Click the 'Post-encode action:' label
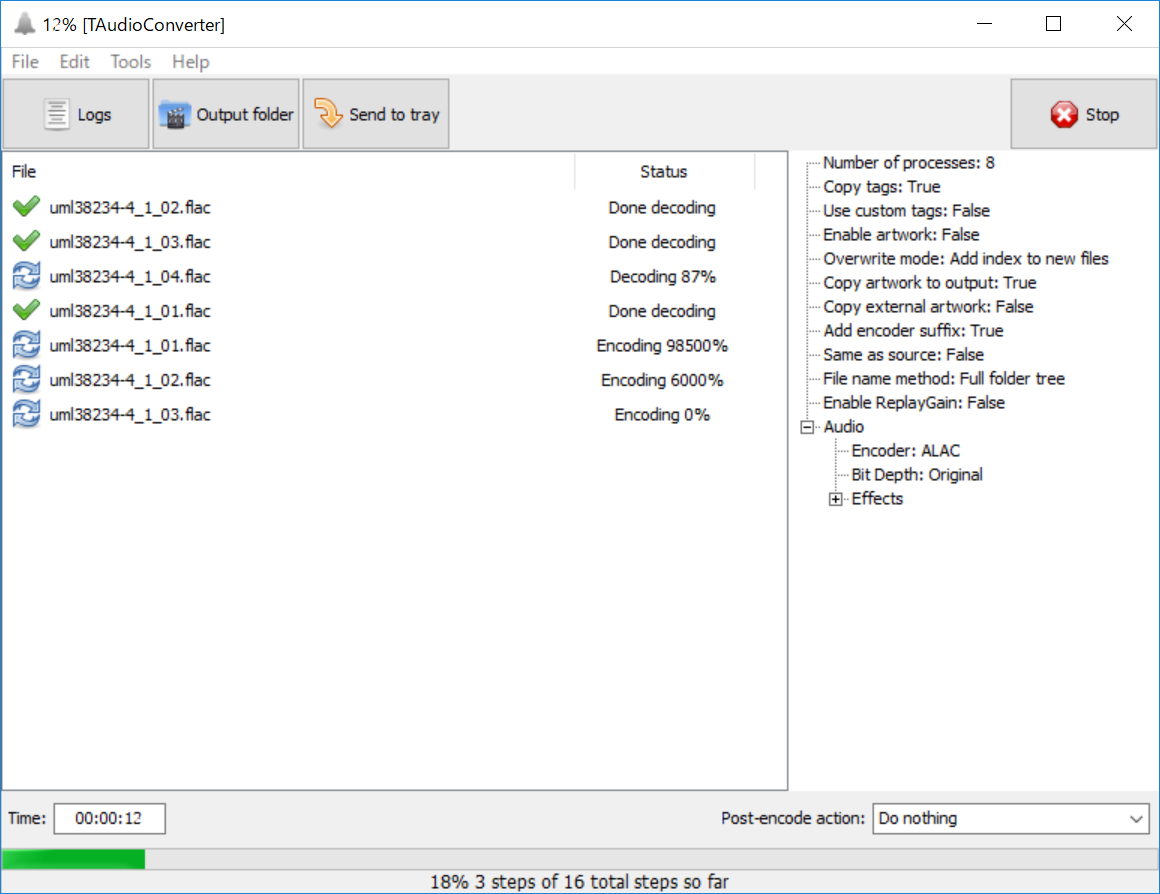 coord(793,819)
